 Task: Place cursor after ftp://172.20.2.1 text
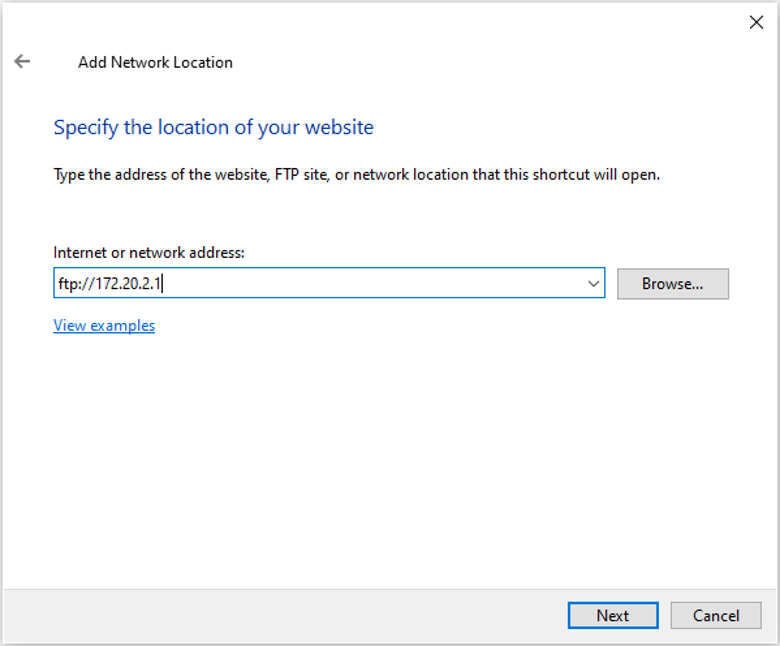[x=163, y=283]
